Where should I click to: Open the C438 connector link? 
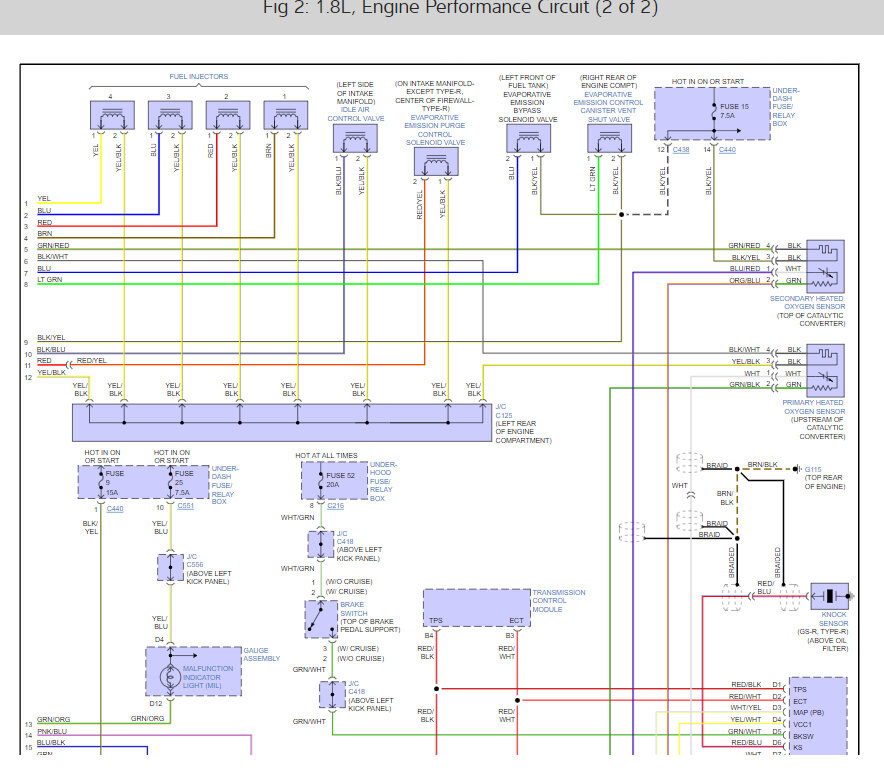[680, 149]
